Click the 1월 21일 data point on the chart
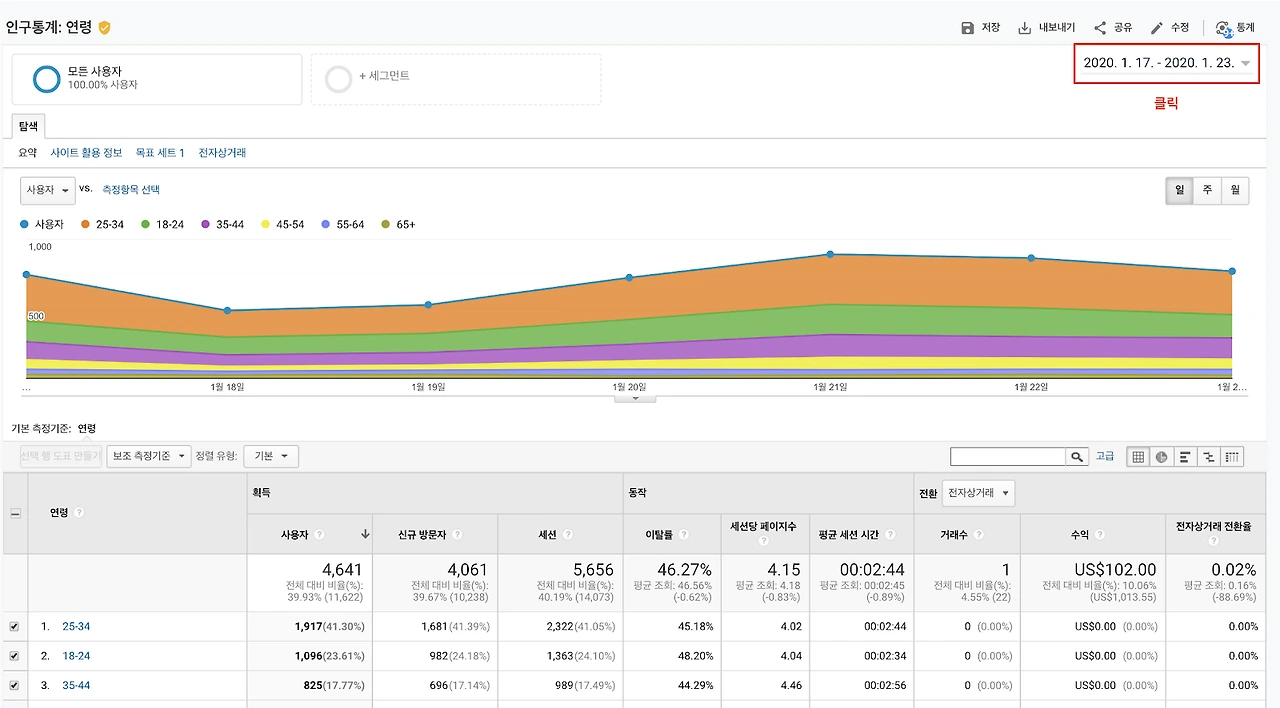1280x708 pixels. (x=830, y=254)
